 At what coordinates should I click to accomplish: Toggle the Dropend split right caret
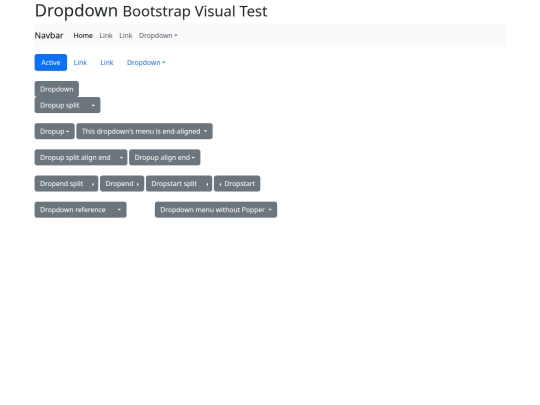click(93, 184)
